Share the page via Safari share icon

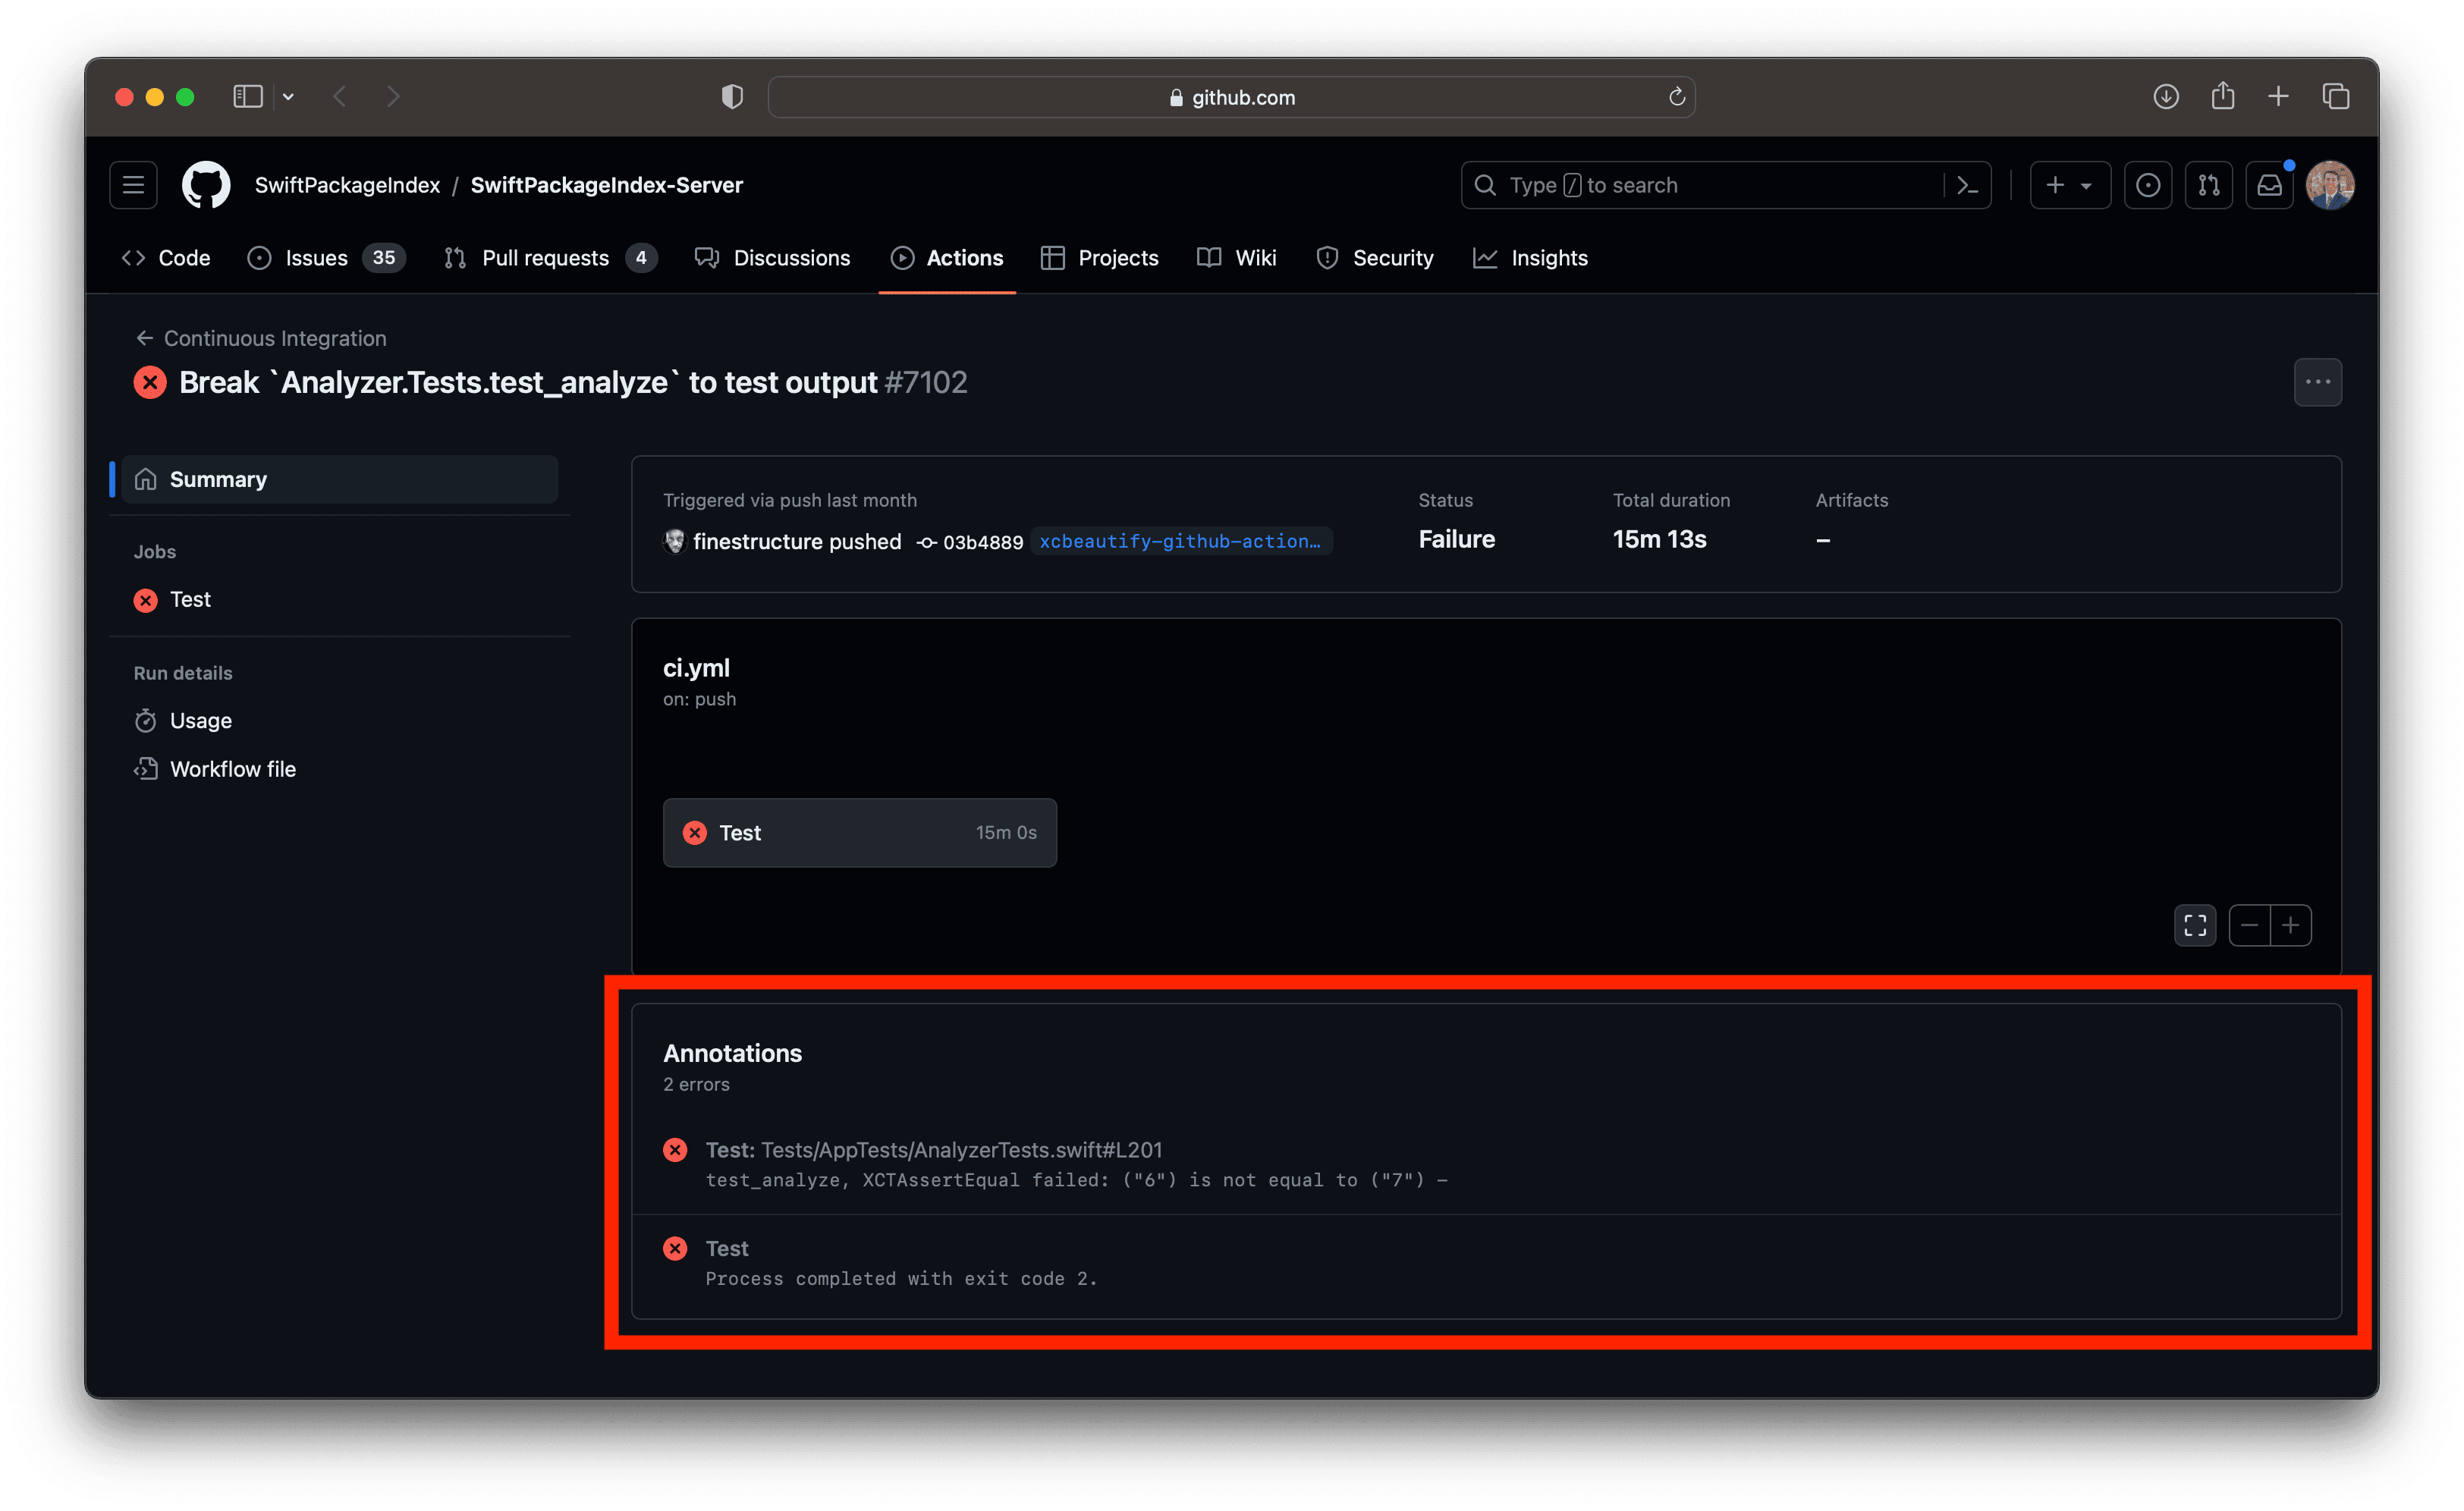(2222, 96)
